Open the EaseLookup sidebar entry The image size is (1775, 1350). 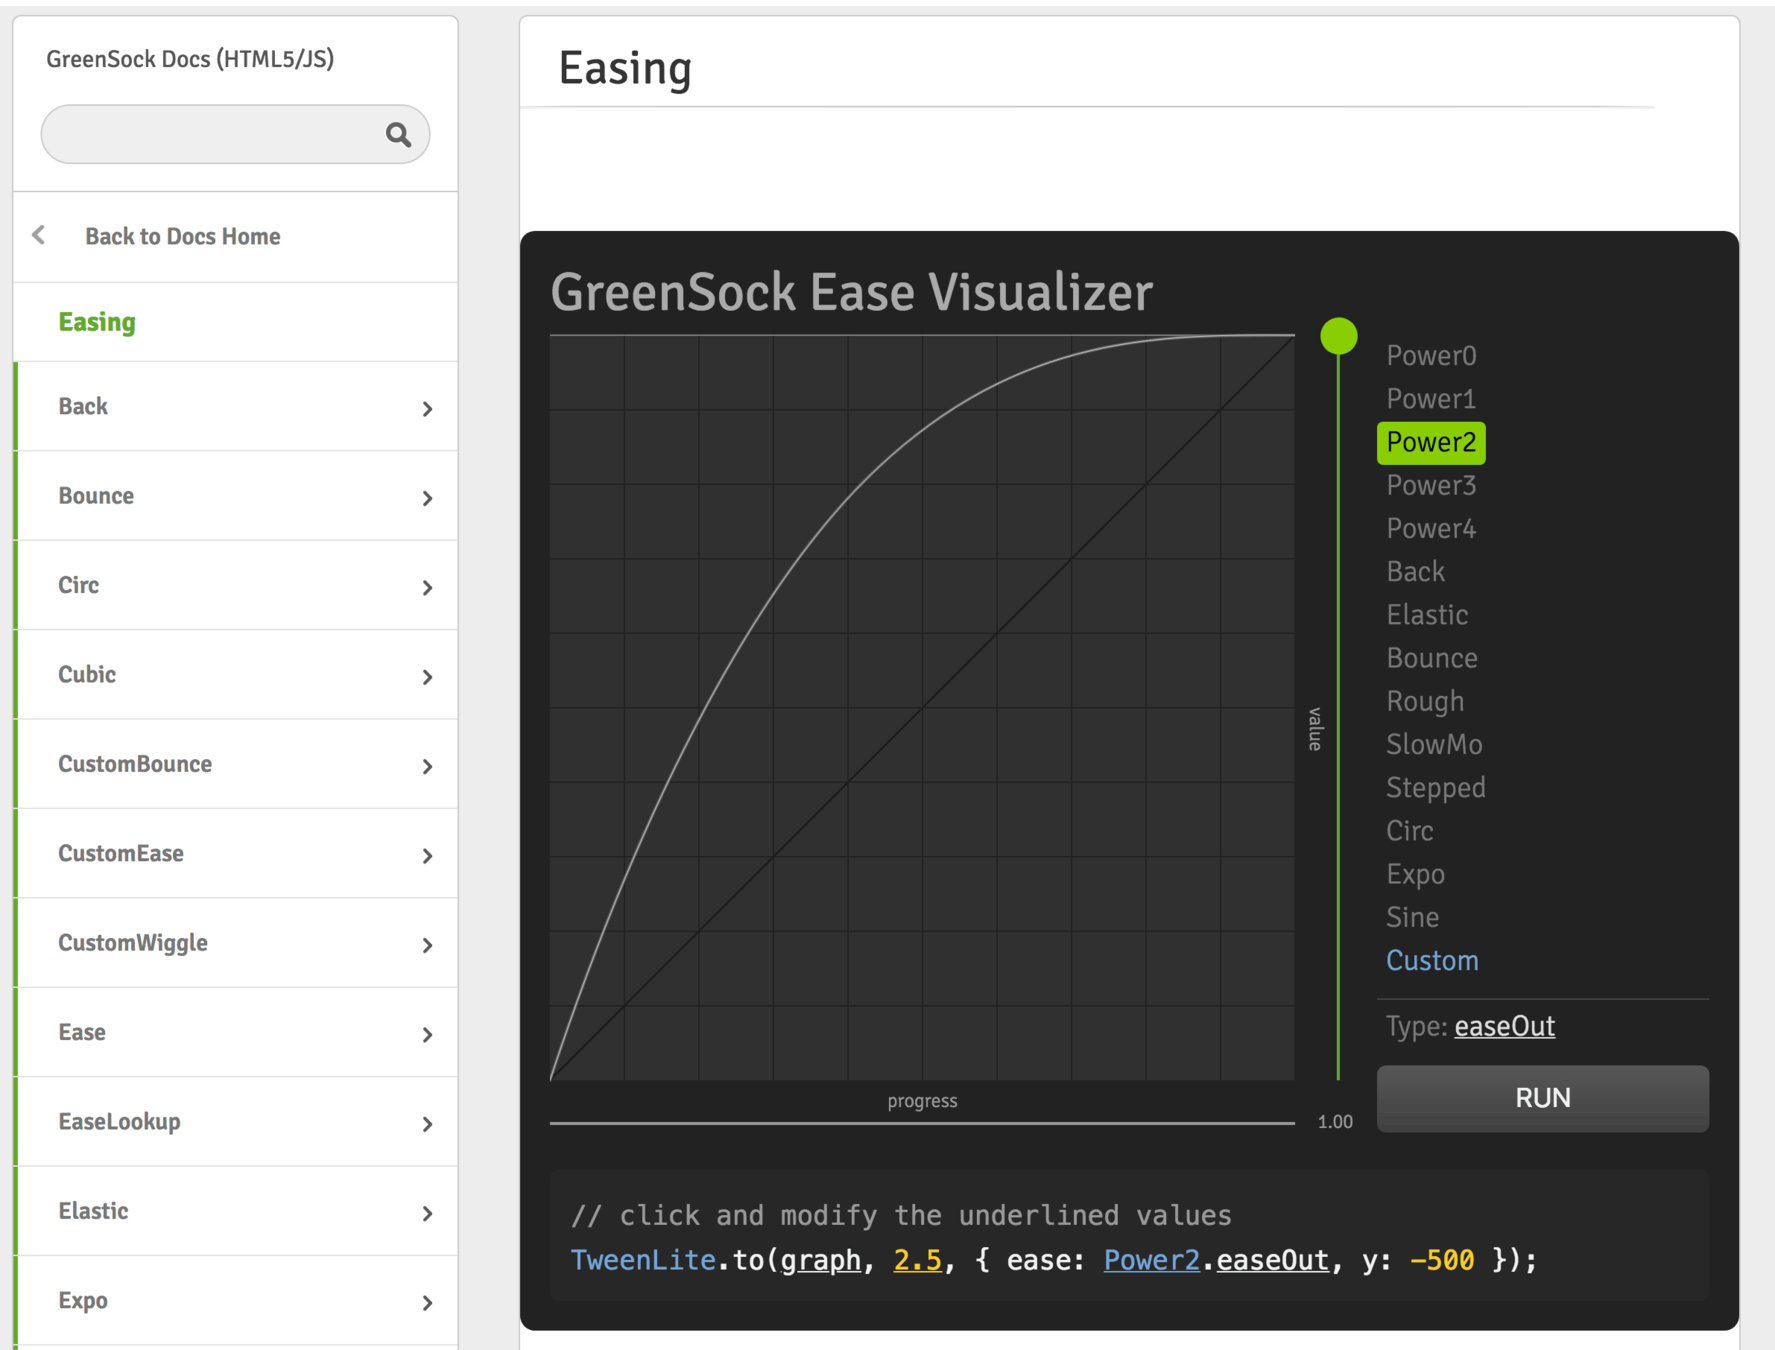(x=236, y=1122)
